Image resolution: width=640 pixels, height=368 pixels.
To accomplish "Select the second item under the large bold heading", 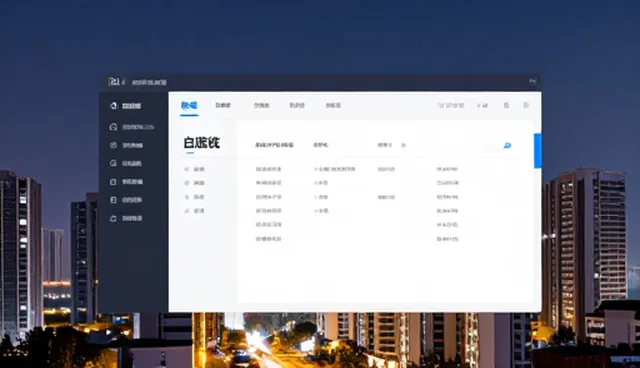I will (195, 183).
